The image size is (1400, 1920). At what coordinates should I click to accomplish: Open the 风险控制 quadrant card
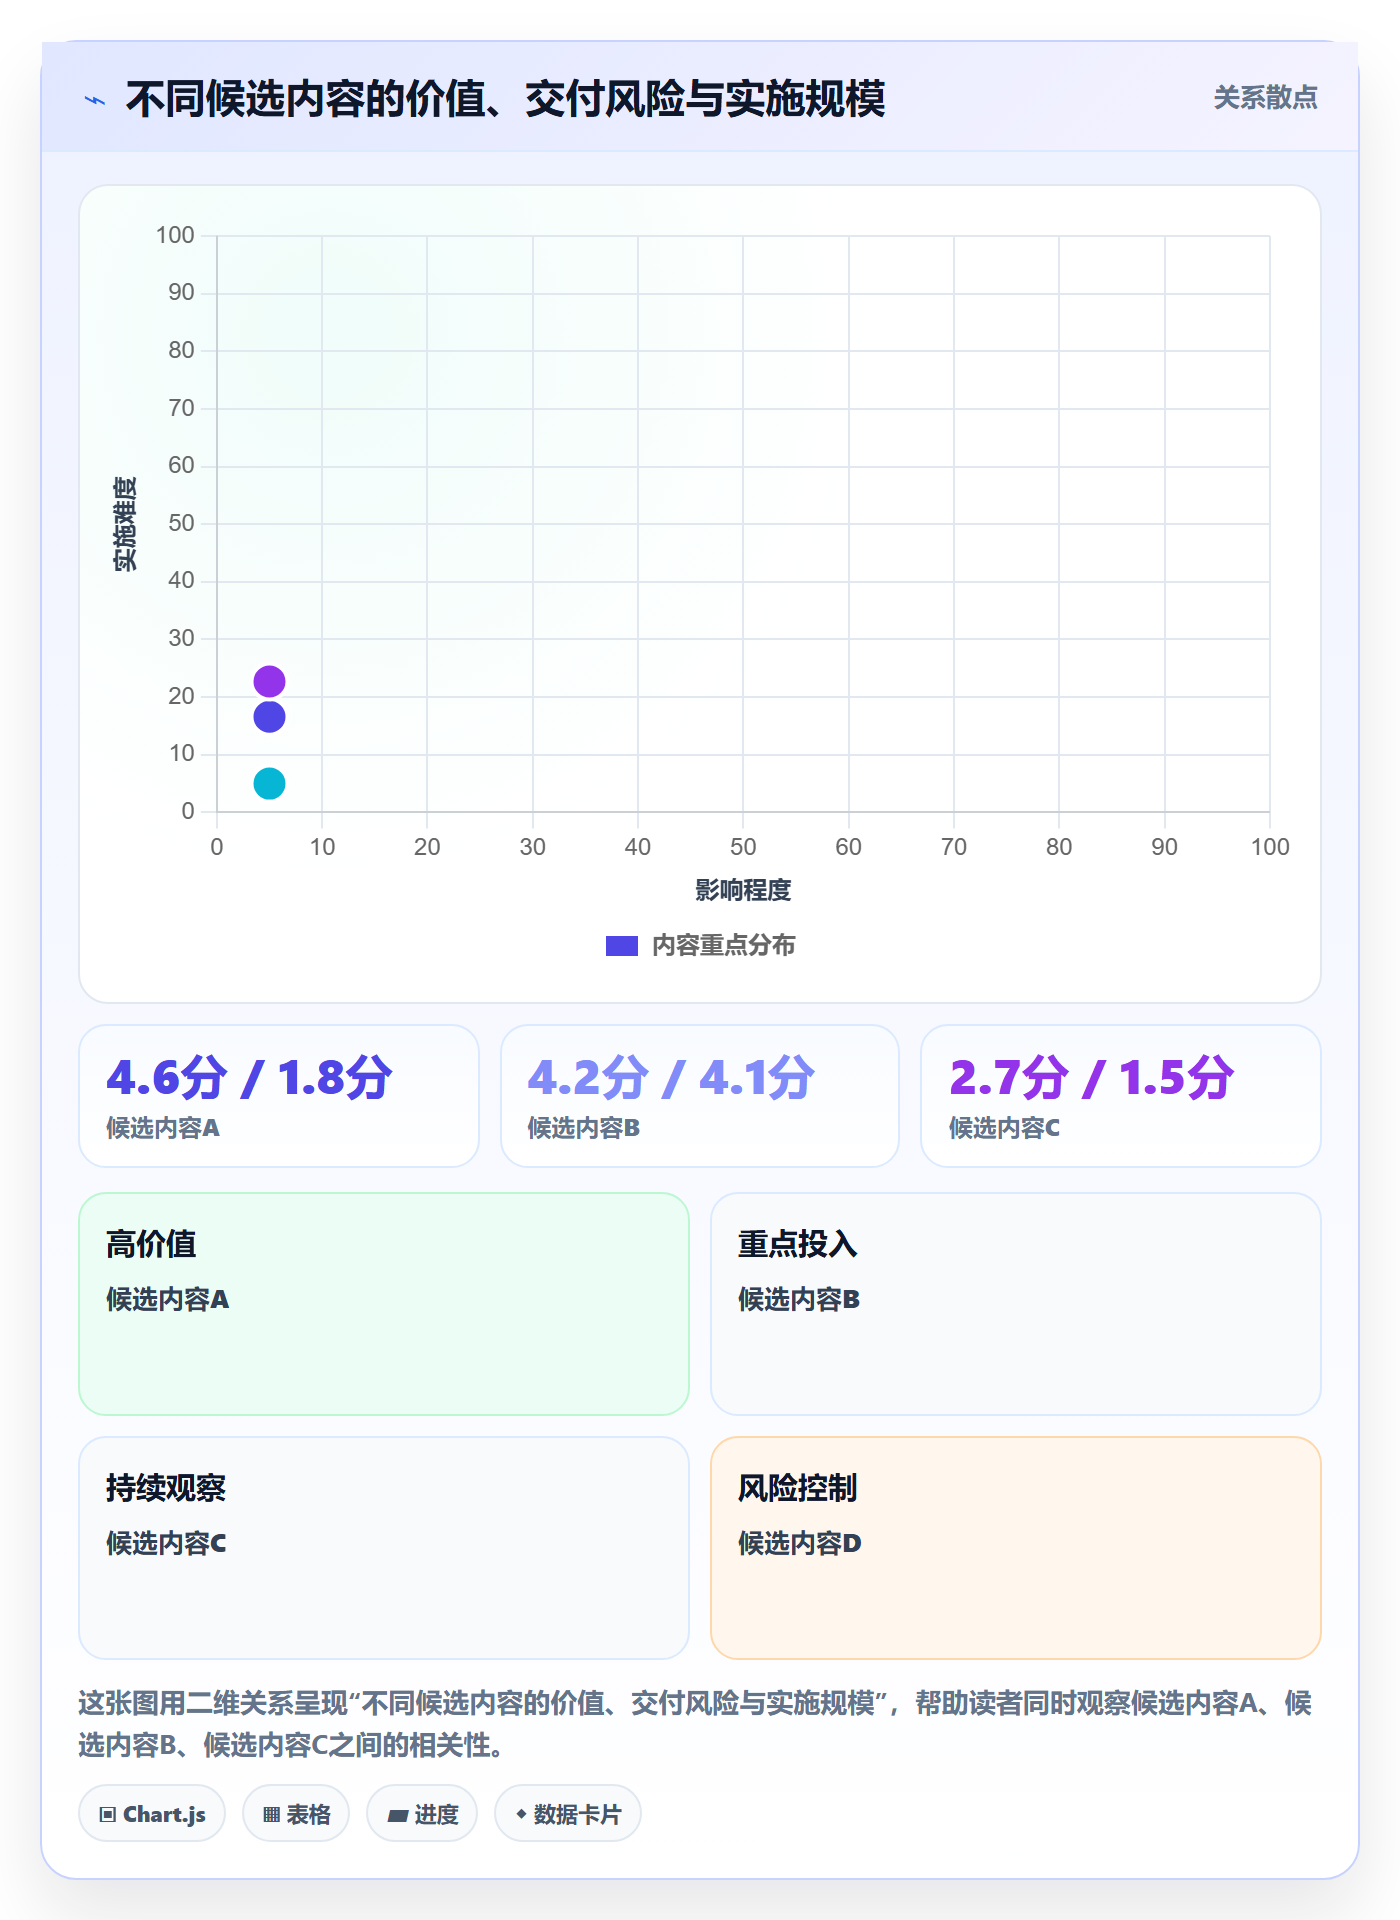pyautogui.click(x=1016, y=1548)
